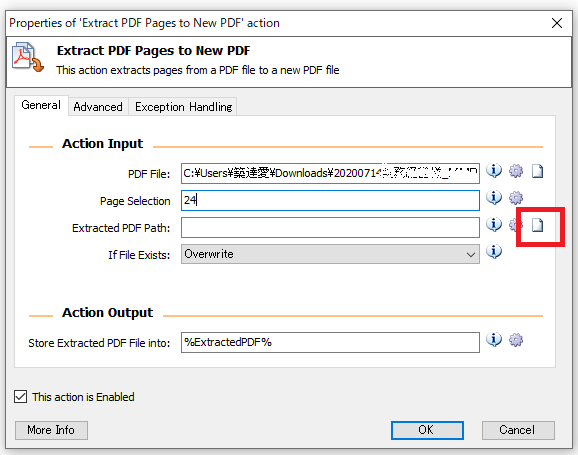Viewport: 578px width, 455px height.
Task: Select the General tab
Action: click(x=41, y=105)
